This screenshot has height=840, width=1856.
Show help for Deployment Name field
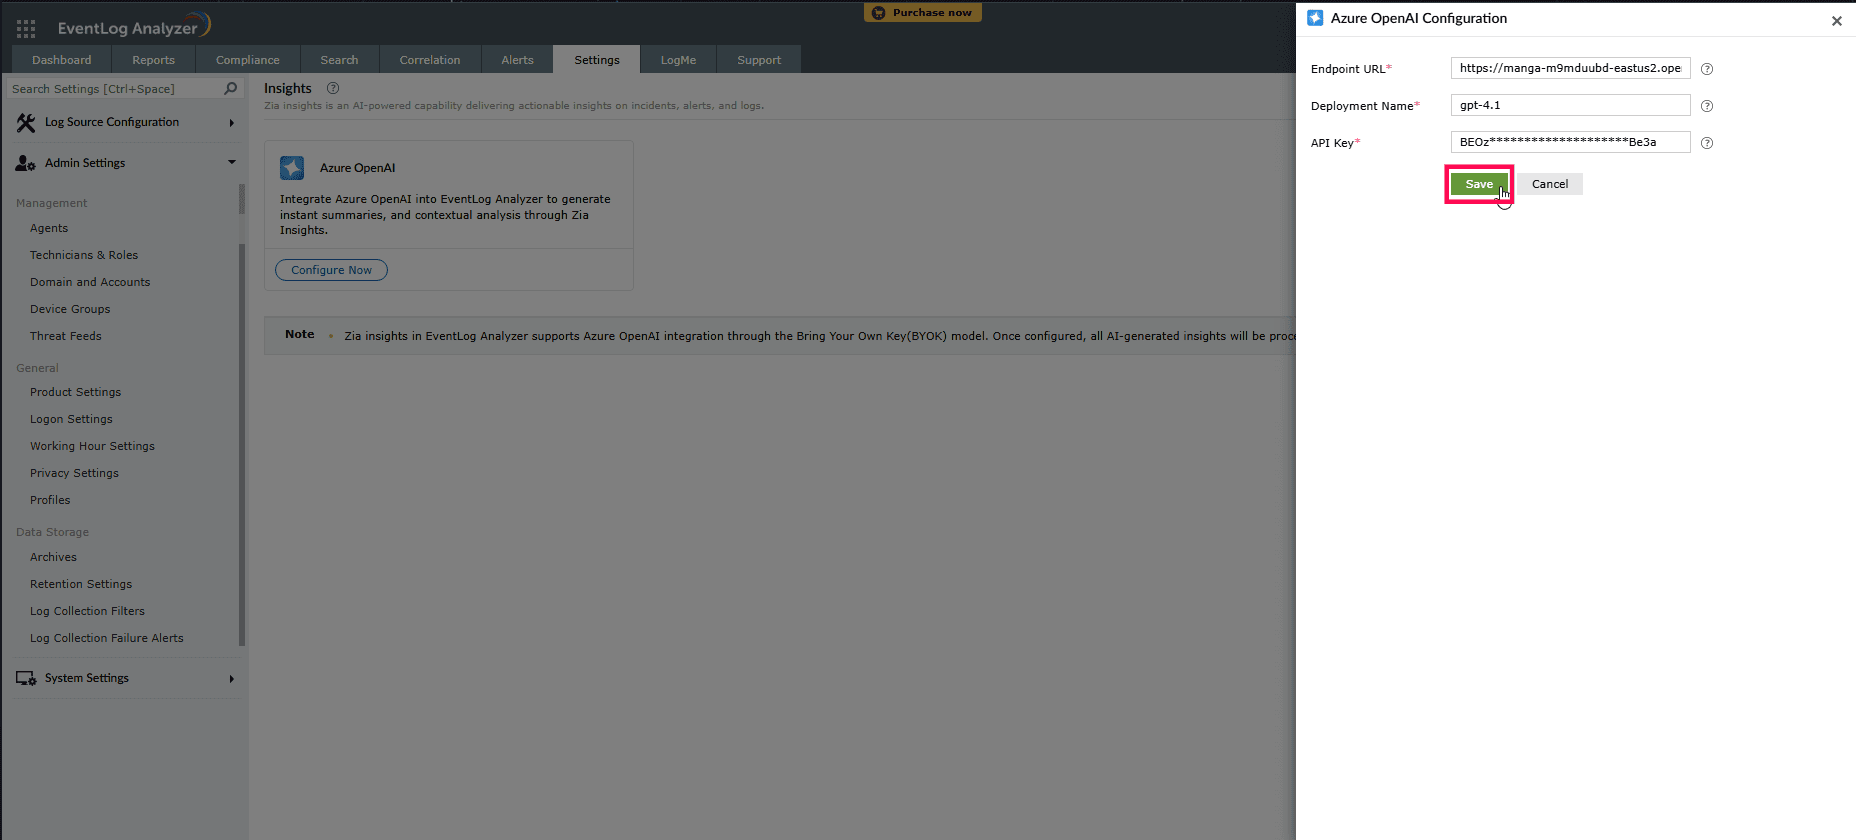1707,106
